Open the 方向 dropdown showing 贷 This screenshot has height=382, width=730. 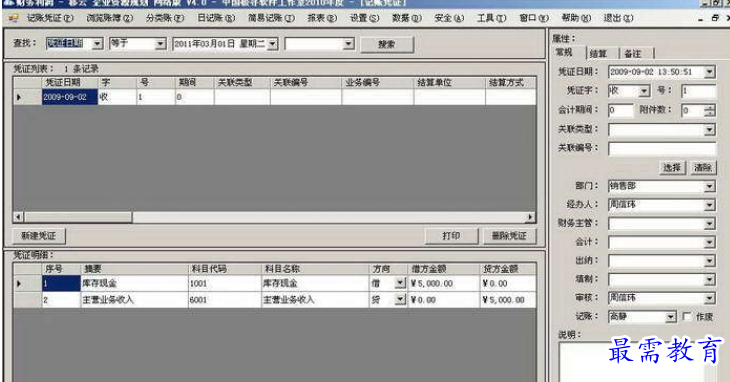pyautogui.click(x=400, y=300)
